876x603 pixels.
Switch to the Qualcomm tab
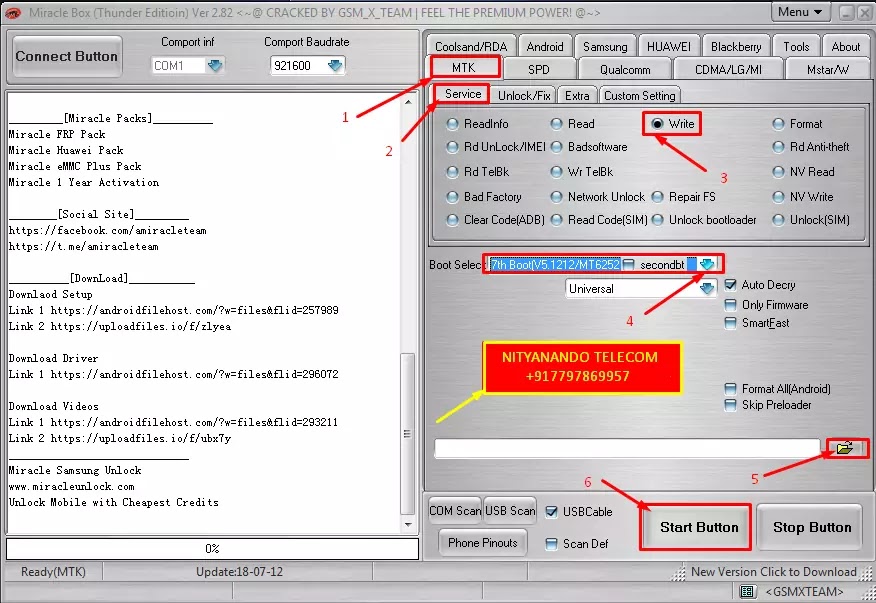pos(625,69)
